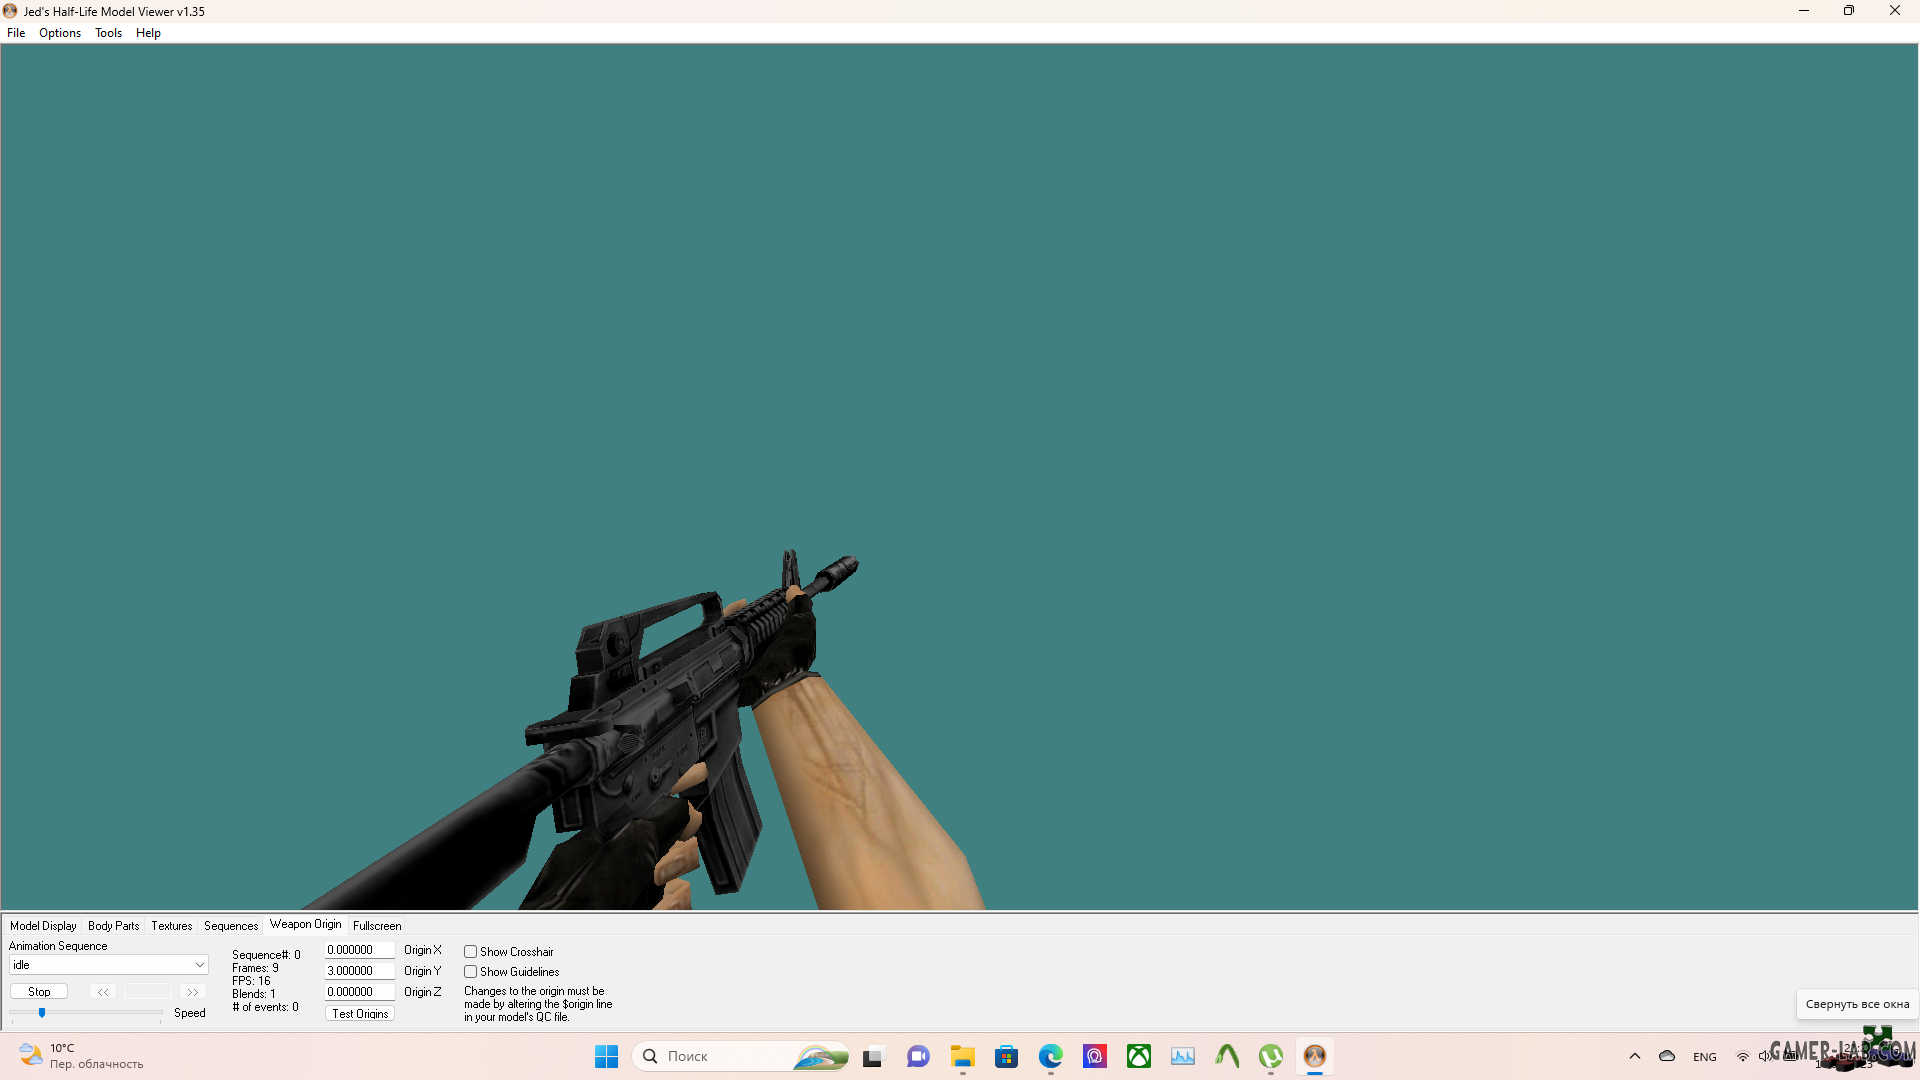Open the File menu
Viewport: 1920px width, 1080px height.
[16, 33]
